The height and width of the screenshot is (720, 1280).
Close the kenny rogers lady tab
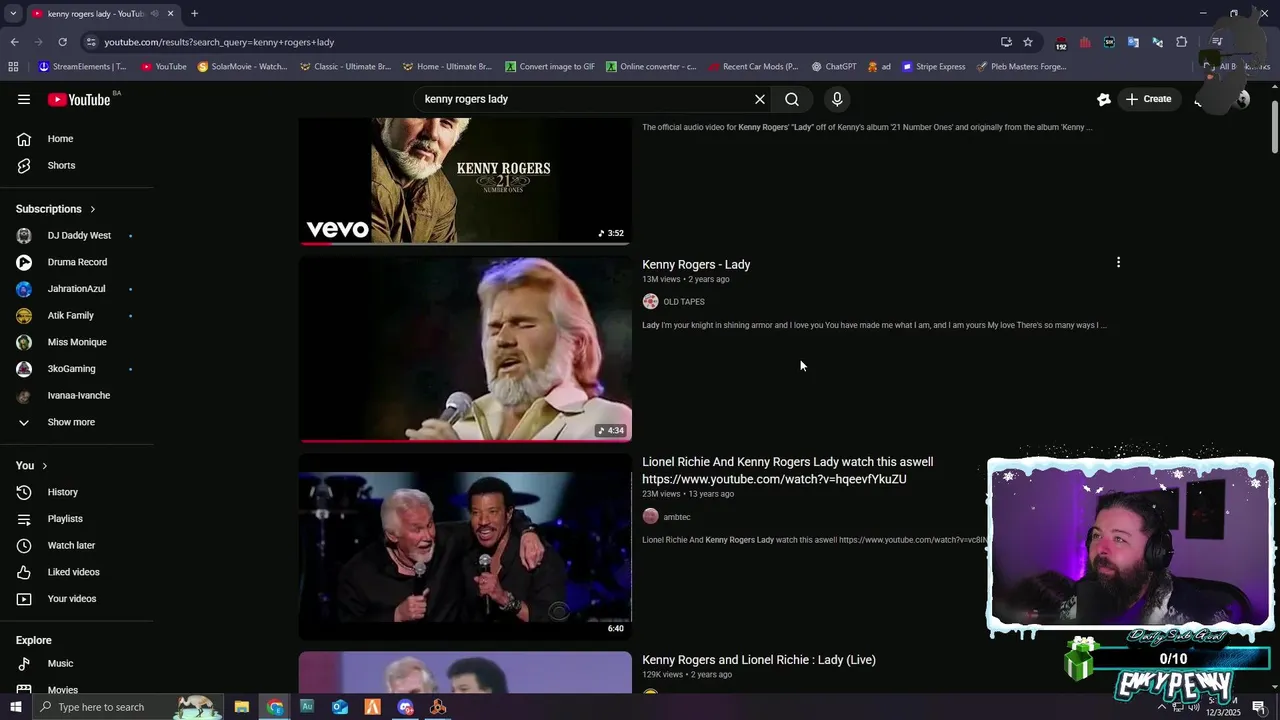coord(170,14)
